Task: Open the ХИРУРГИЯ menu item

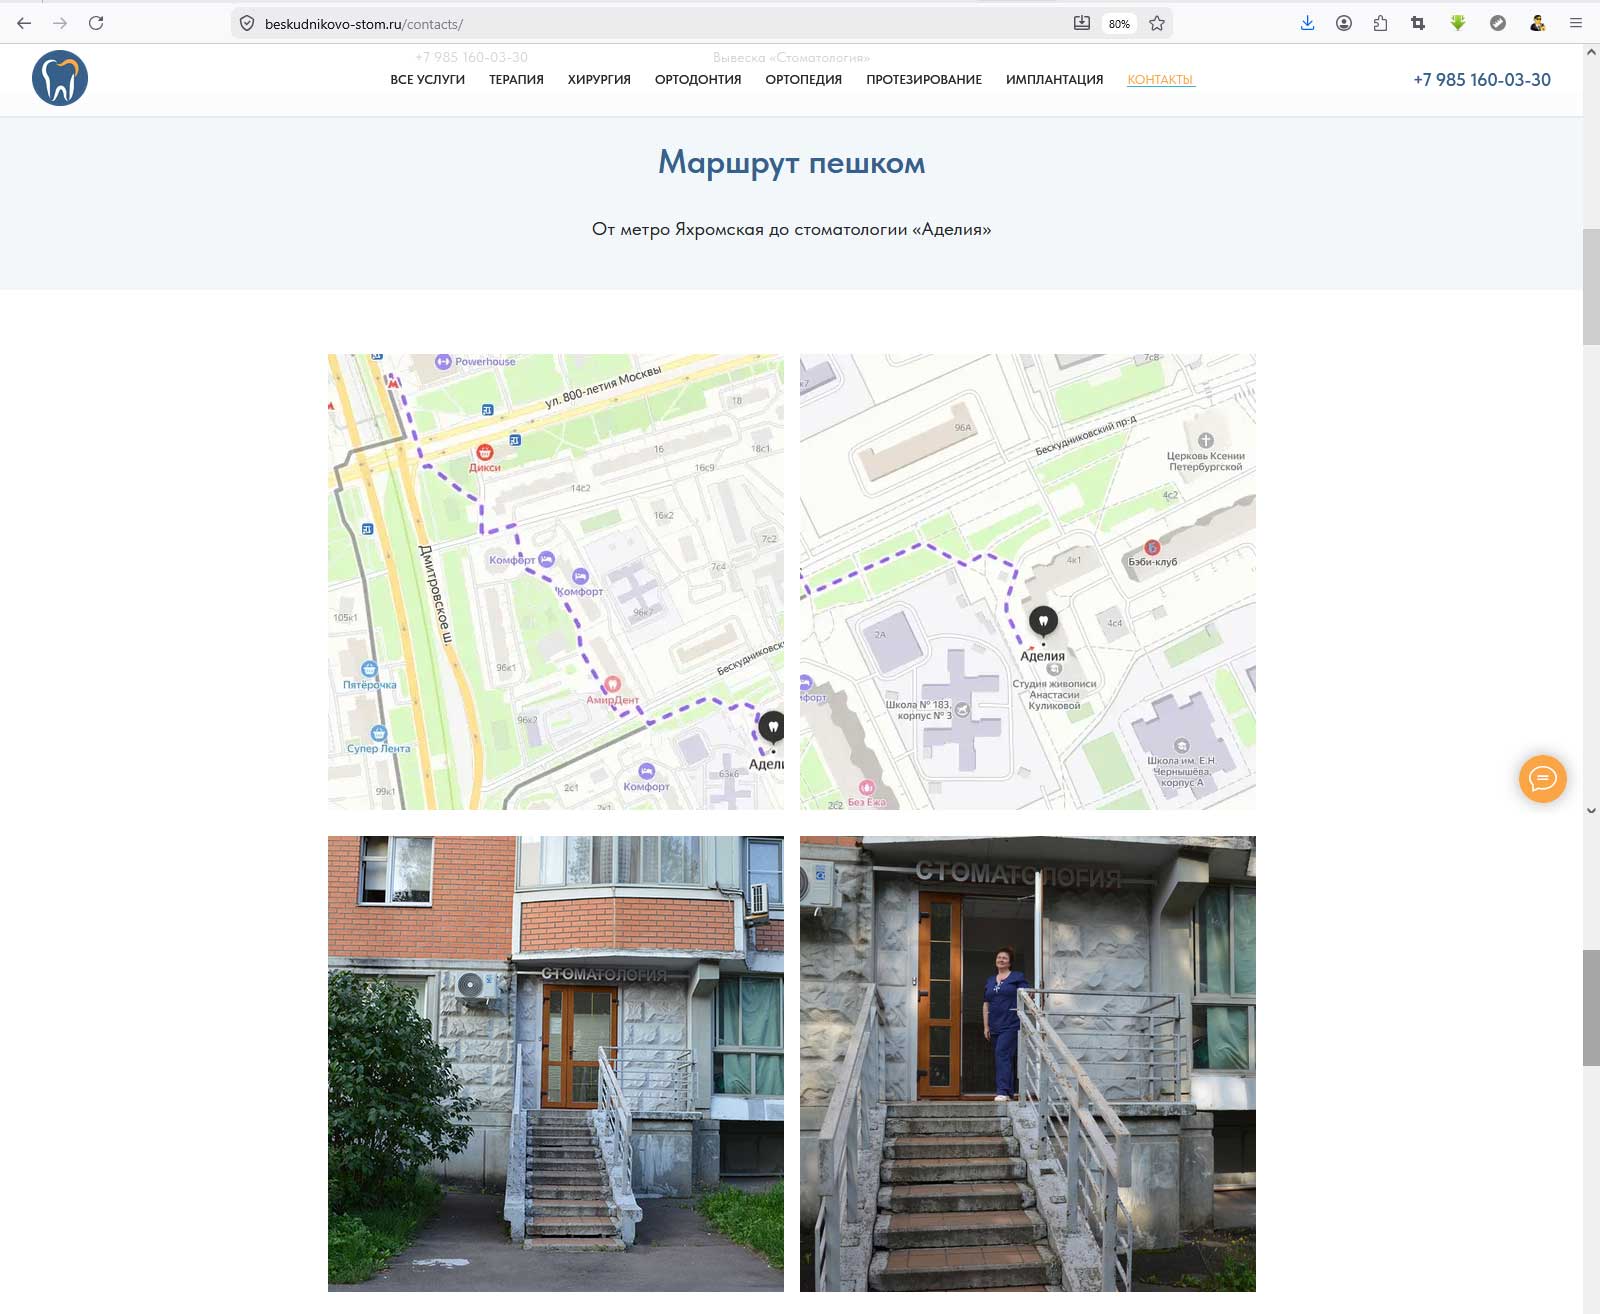Action: (x=599, y=80)
